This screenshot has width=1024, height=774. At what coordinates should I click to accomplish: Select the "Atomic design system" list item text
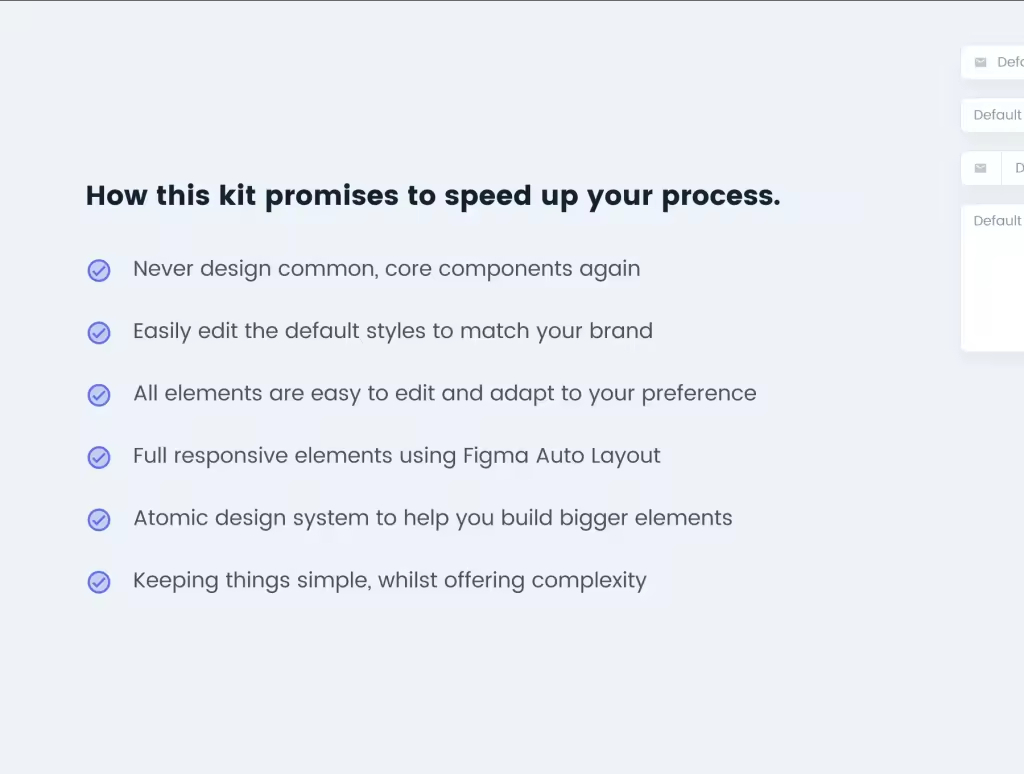point(432,518)
